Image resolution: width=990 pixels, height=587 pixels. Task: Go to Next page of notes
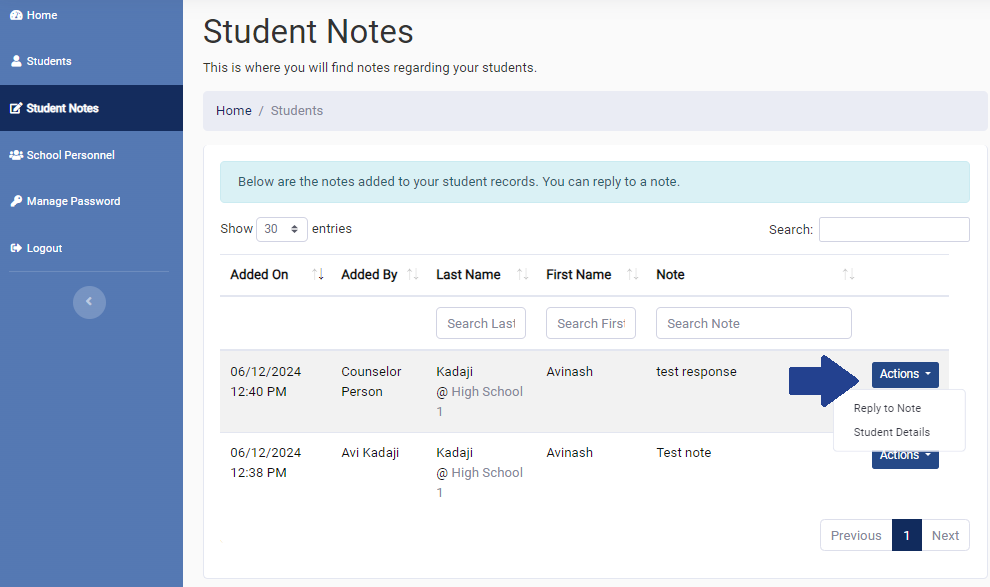point(945,535)
